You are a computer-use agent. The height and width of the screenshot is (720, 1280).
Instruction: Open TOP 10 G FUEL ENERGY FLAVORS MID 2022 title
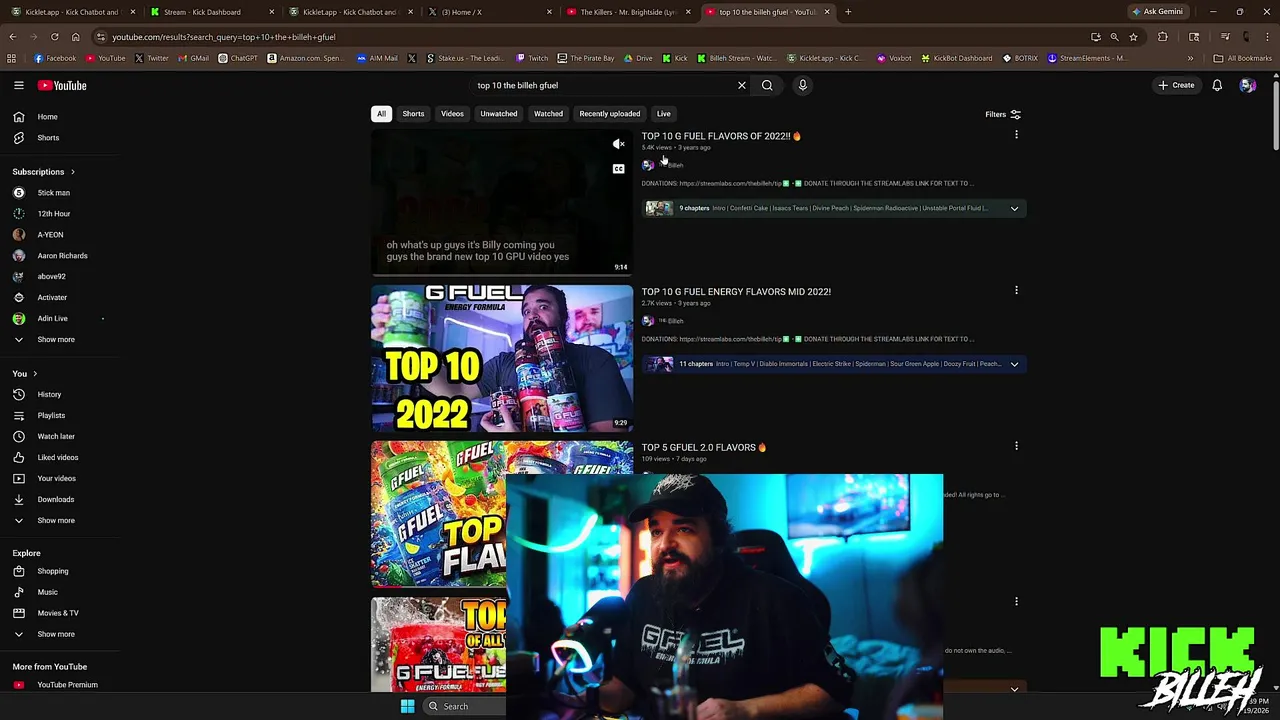736,292
